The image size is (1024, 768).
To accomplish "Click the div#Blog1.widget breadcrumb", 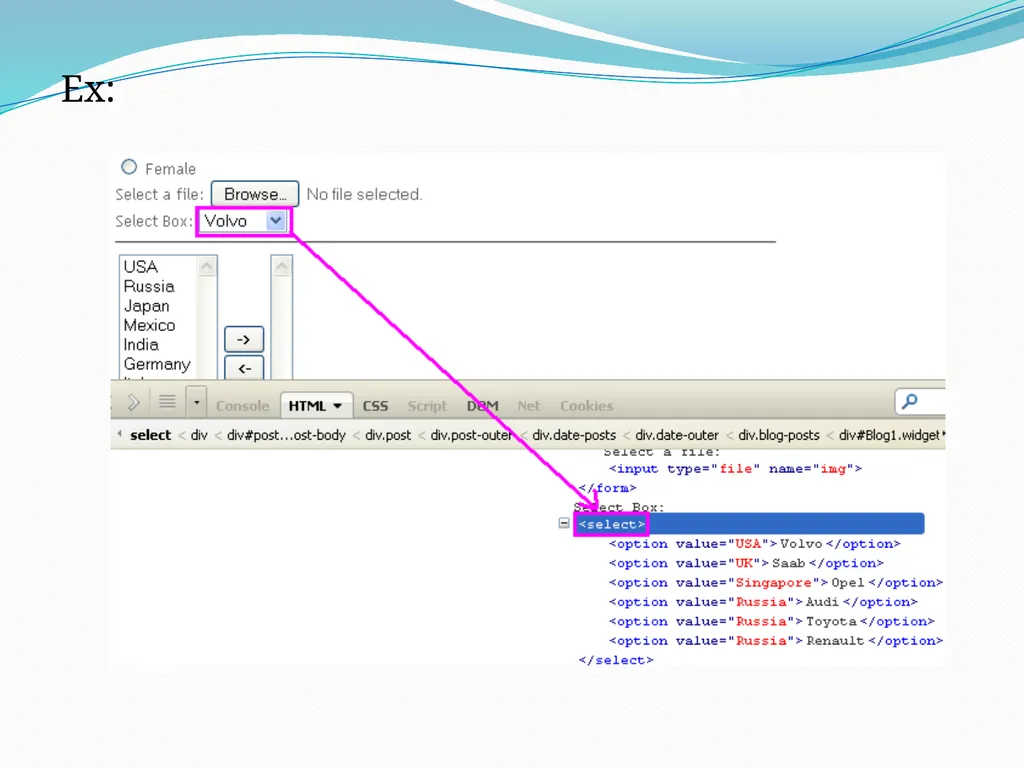I will pos(889,435).
